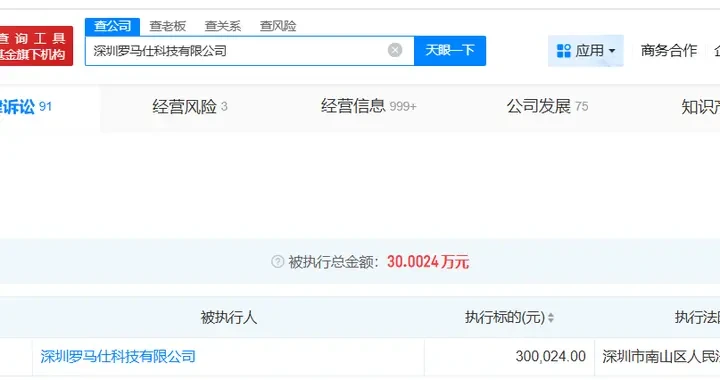Viewport: 720px width, 380px height.
Task: Click the question mark help icon beside 被执行总金额
Action: pos(277,262)
